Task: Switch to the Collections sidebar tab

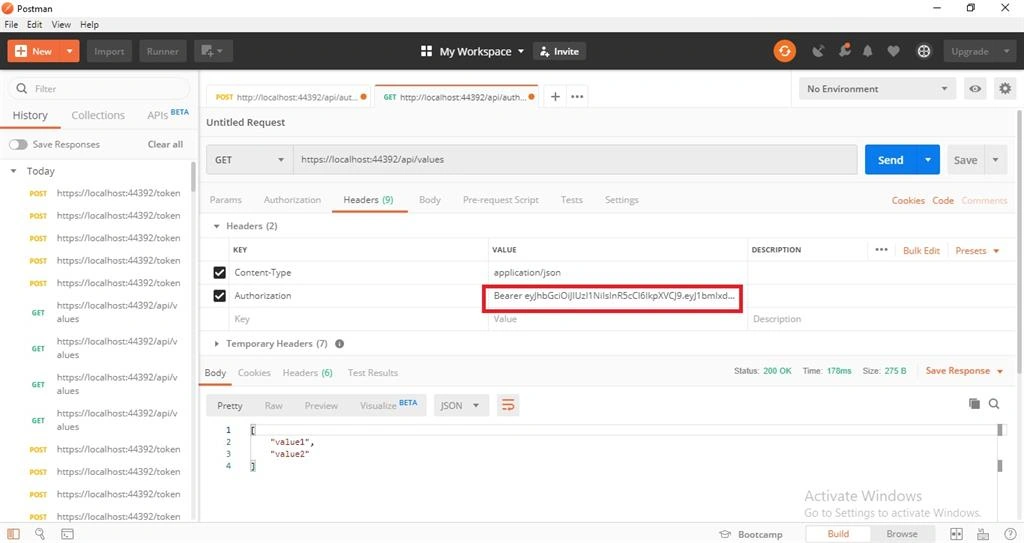Action: click(98, 115)
